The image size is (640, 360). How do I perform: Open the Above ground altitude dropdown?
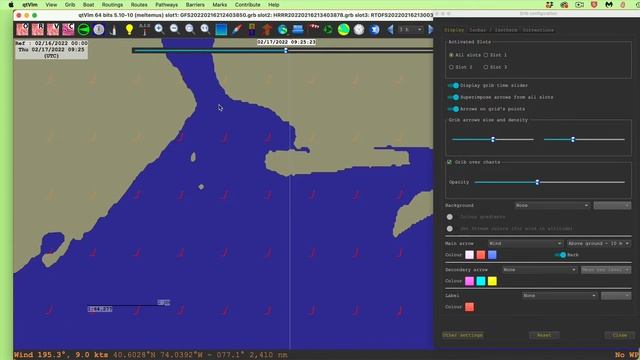coord(599,243)
